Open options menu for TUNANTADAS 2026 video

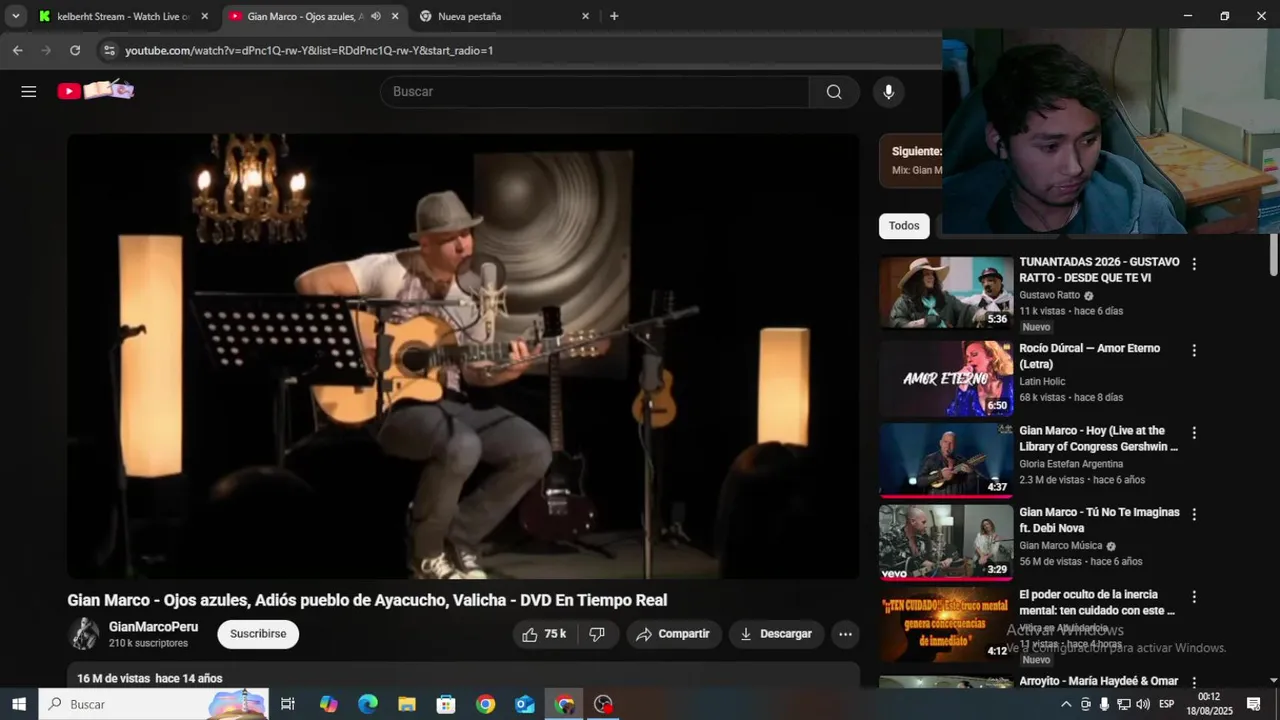[x=1193, y=264]
